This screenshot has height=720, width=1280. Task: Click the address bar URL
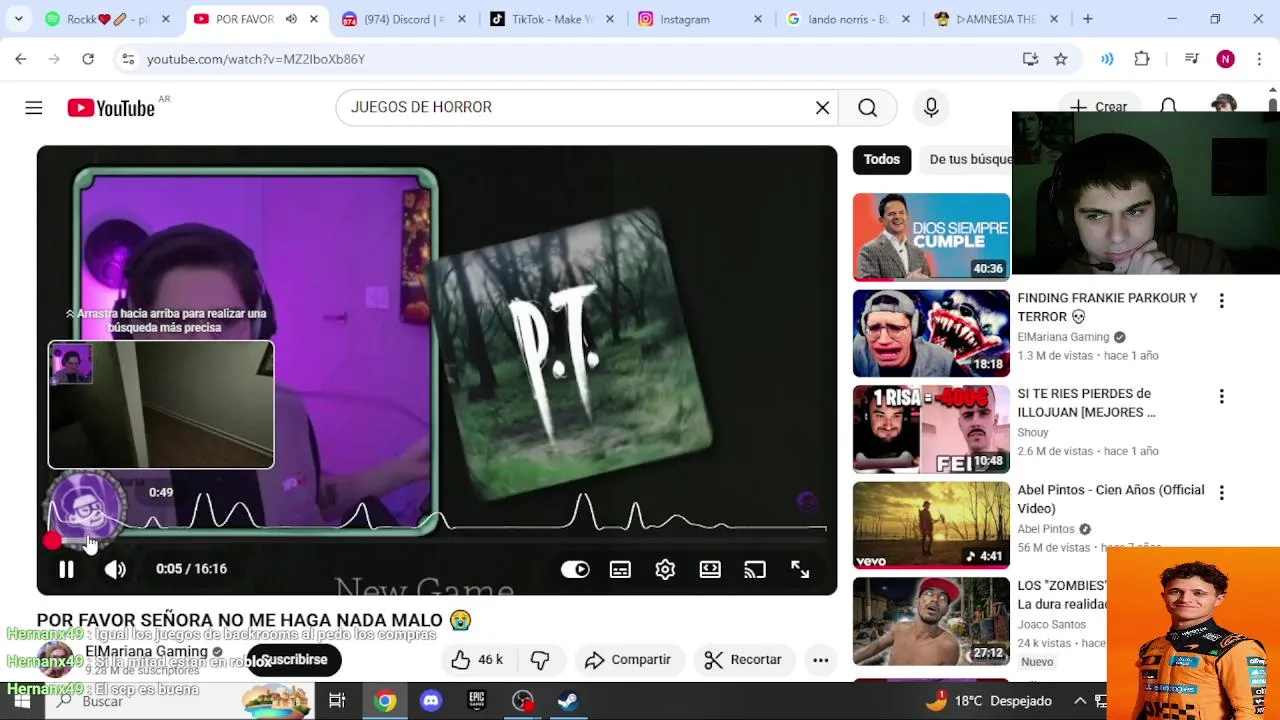(256, 59)
